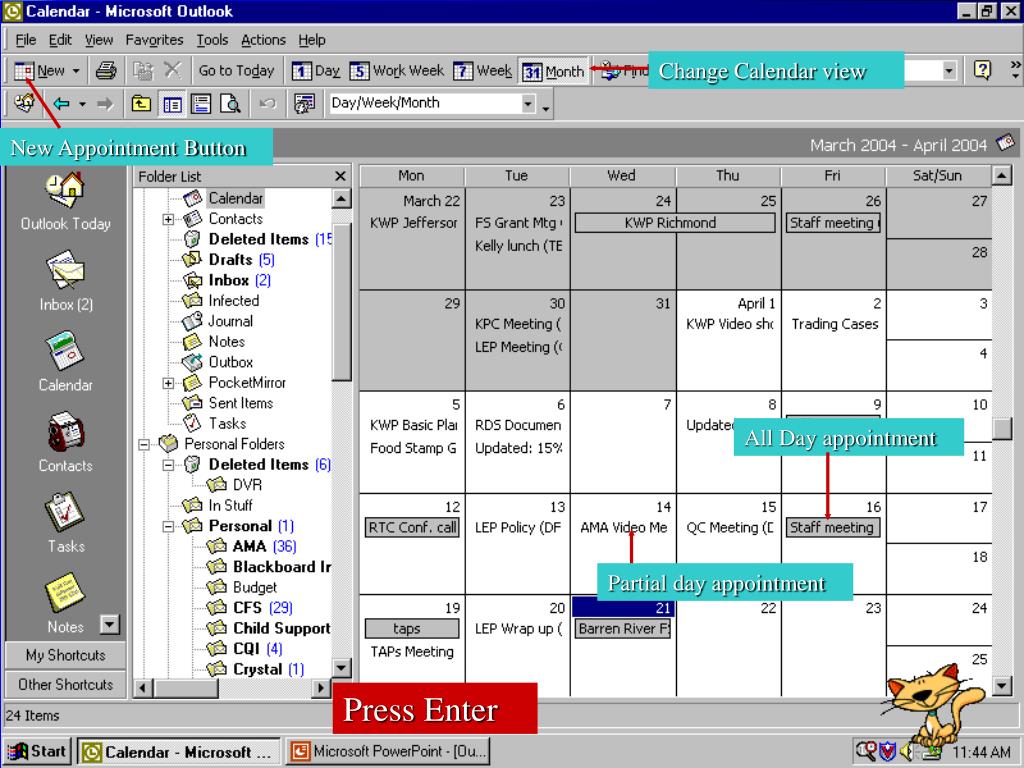
Task: Toggle the Folder List toolbar icon
Action: 172,104
